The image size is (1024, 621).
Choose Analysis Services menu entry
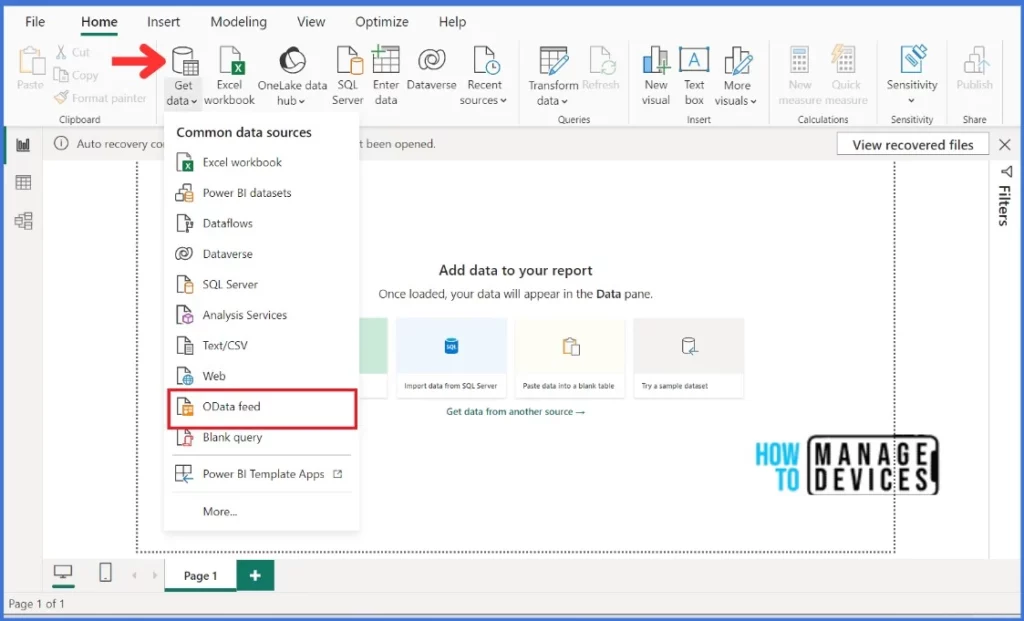point(261,315)
